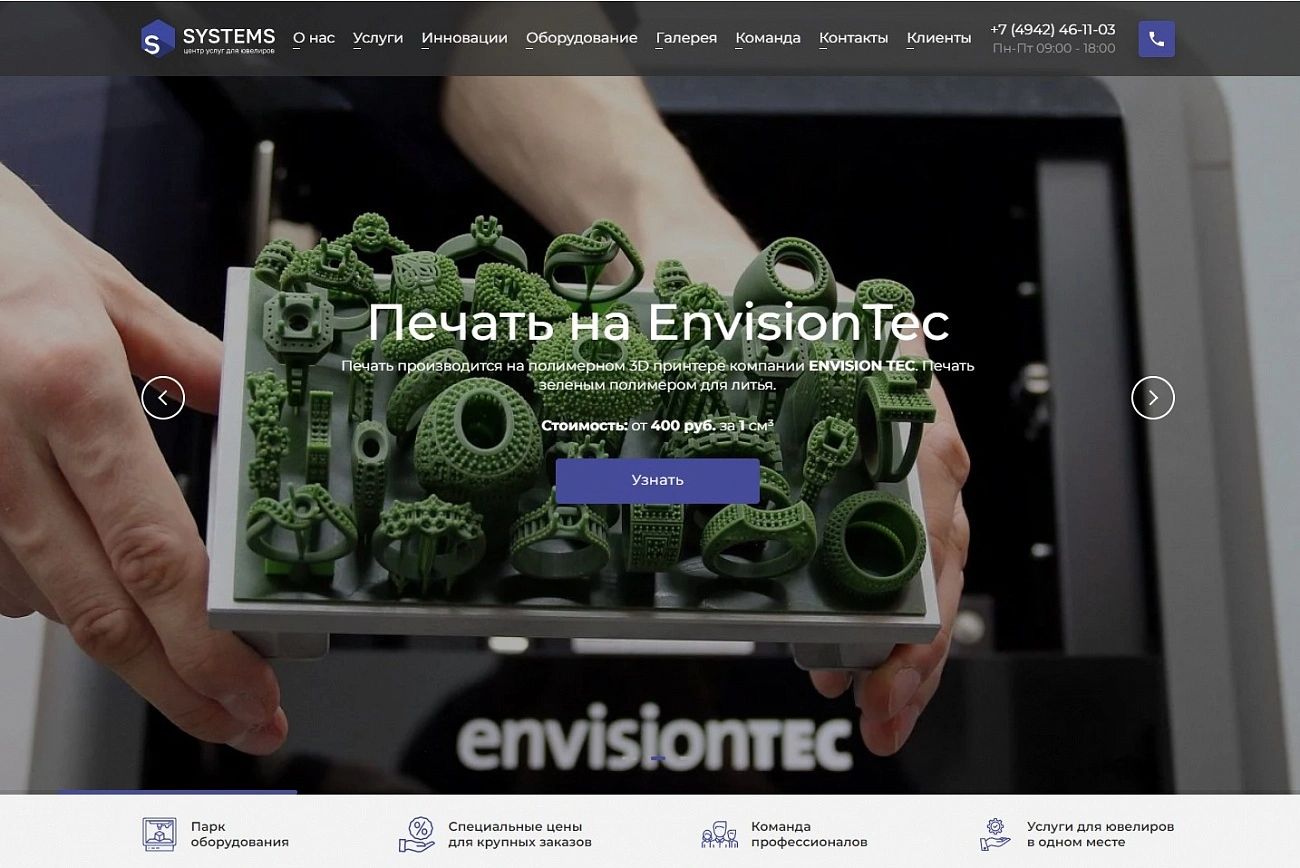Viewport: 1300px width, 868px height.
Task: Select Специальные цены для крупных заказов tab
Action: point(496,834)
